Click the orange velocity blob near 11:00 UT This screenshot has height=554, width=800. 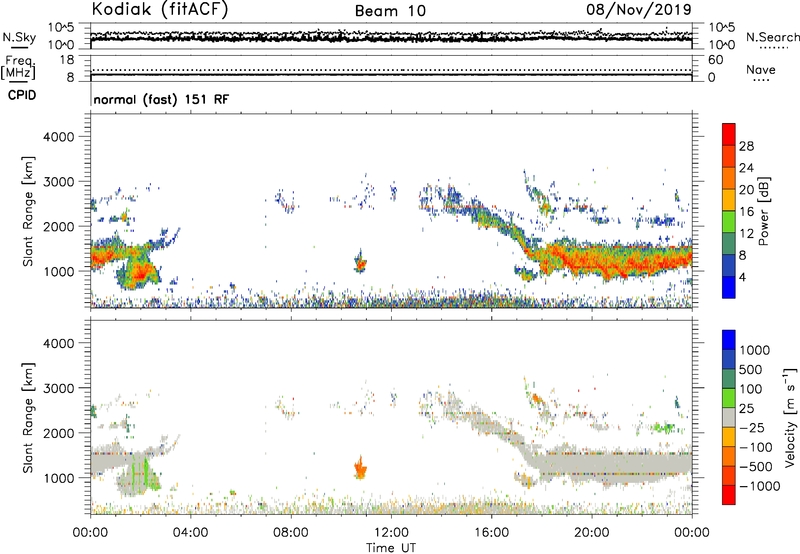360,470
